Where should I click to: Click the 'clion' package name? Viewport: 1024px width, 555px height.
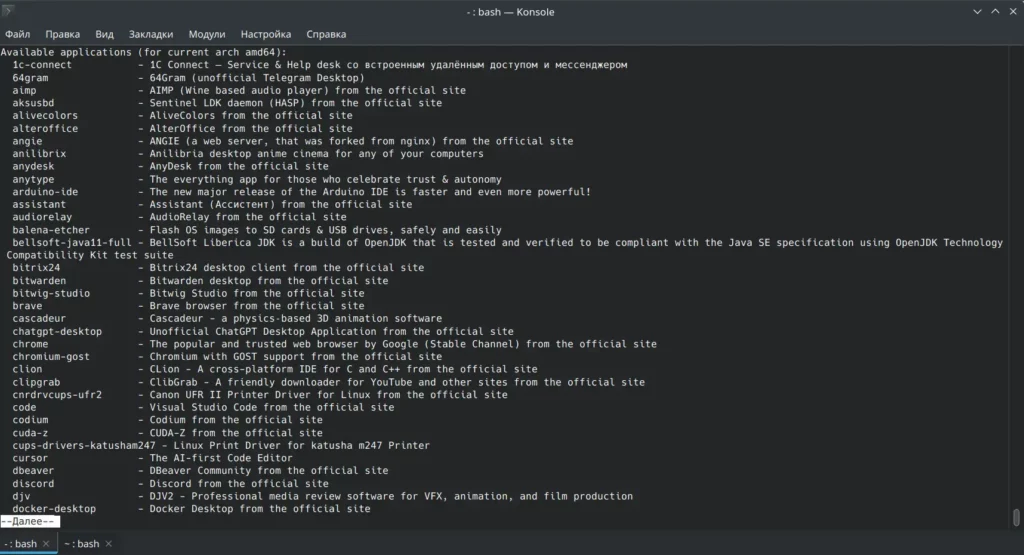pyautogui.click(x=27, y=369)
